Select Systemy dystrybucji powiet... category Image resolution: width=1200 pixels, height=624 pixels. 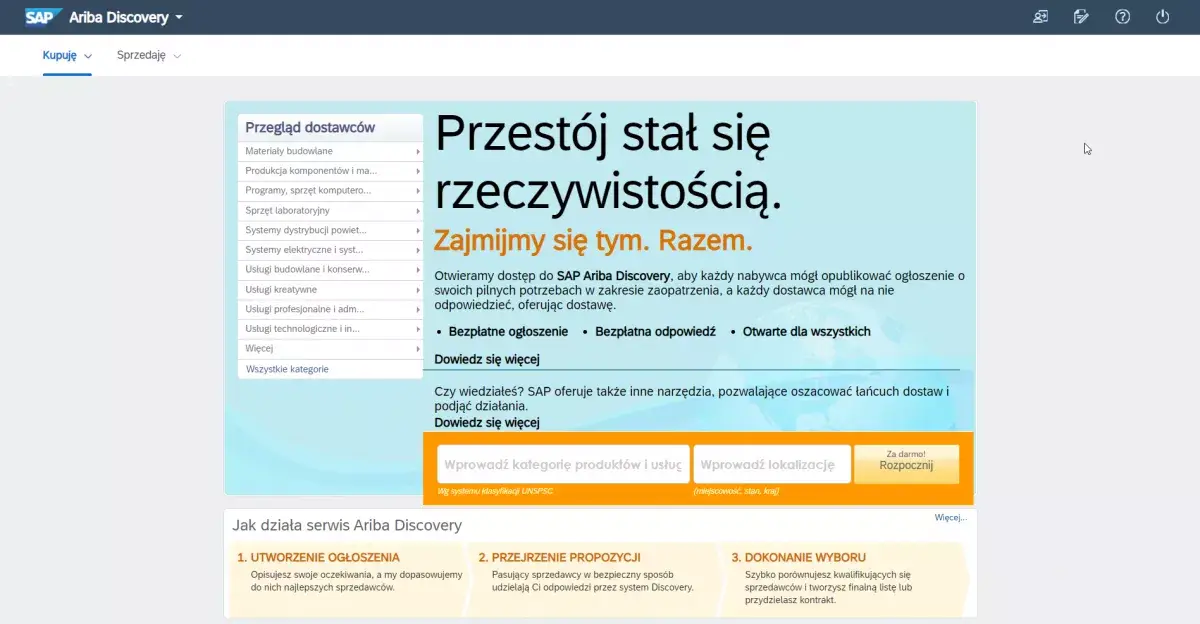pyautogui.click(x=330, y=230)
